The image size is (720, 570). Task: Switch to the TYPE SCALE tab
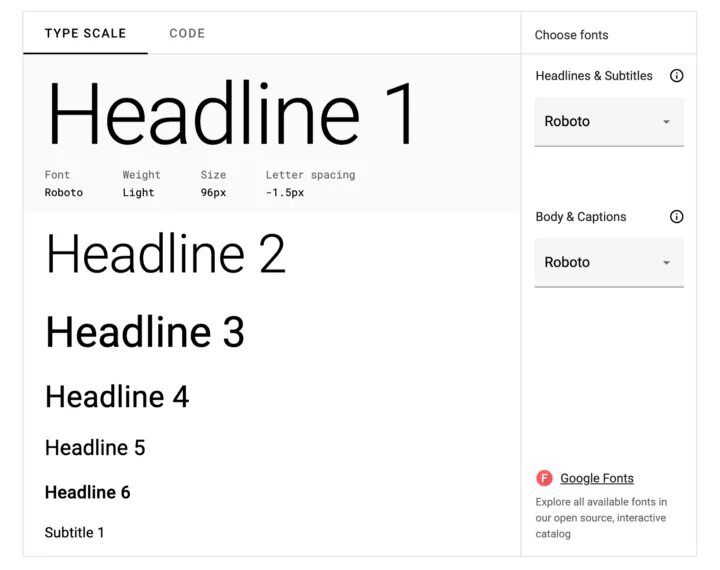click(x=85, y=34)
